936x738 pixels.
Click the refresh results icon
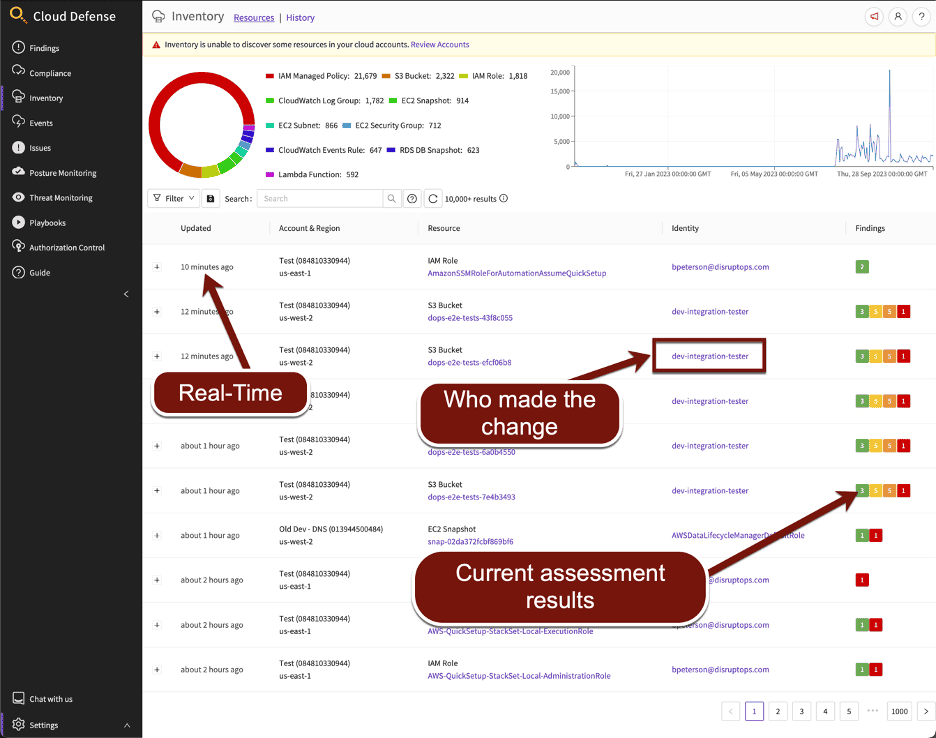coord(433,198)
